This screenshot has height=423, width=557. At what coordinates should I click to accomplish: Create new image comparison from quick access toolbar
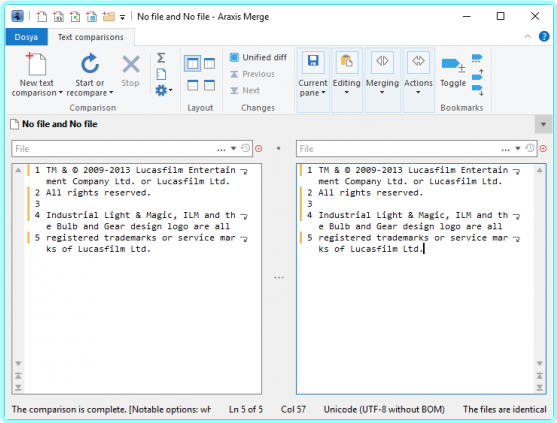click(75, 16)
